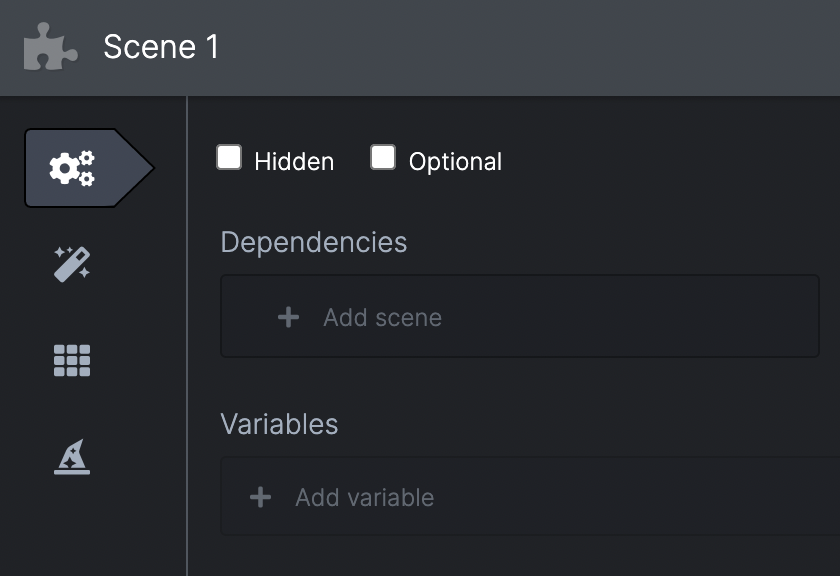Add a scene dependency

pos(383,316)
